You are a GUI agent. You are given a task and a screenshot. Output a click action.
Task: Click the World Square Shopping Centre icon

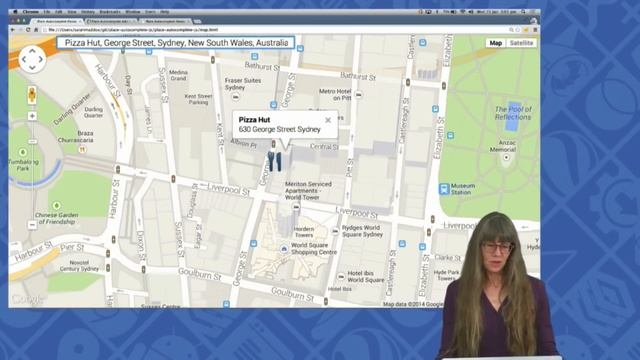(284, 249)
